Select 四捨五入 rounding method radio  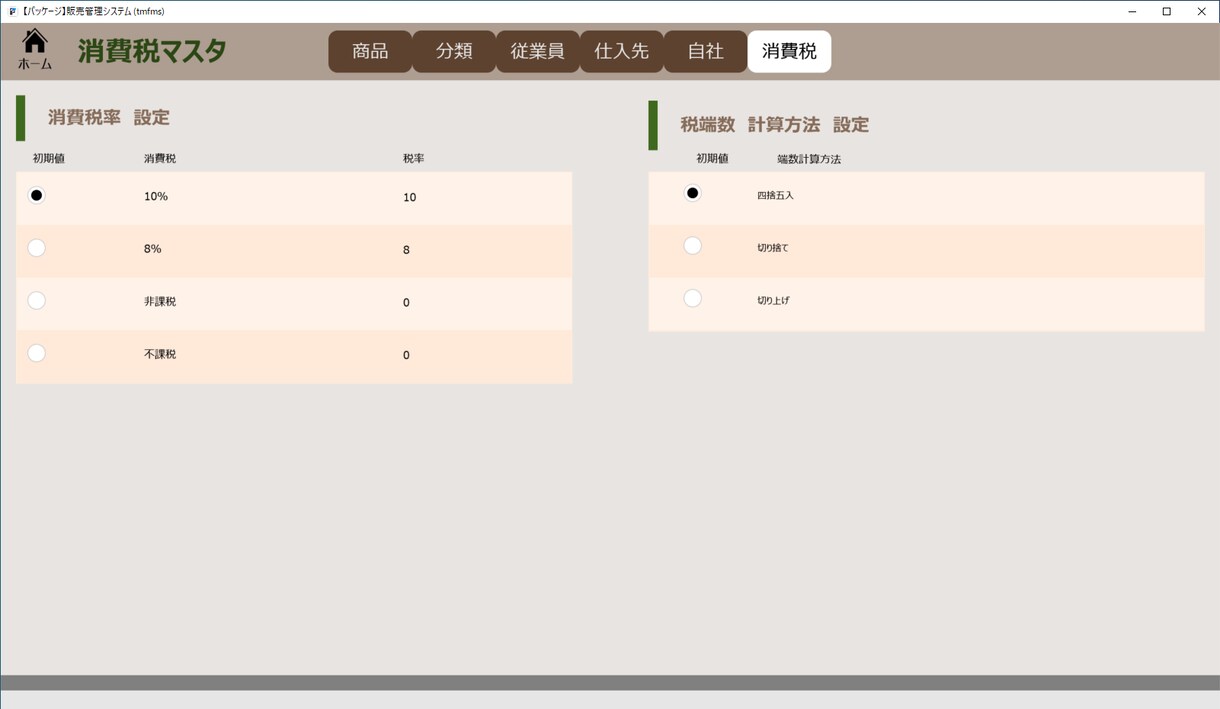tap(692, 193)
